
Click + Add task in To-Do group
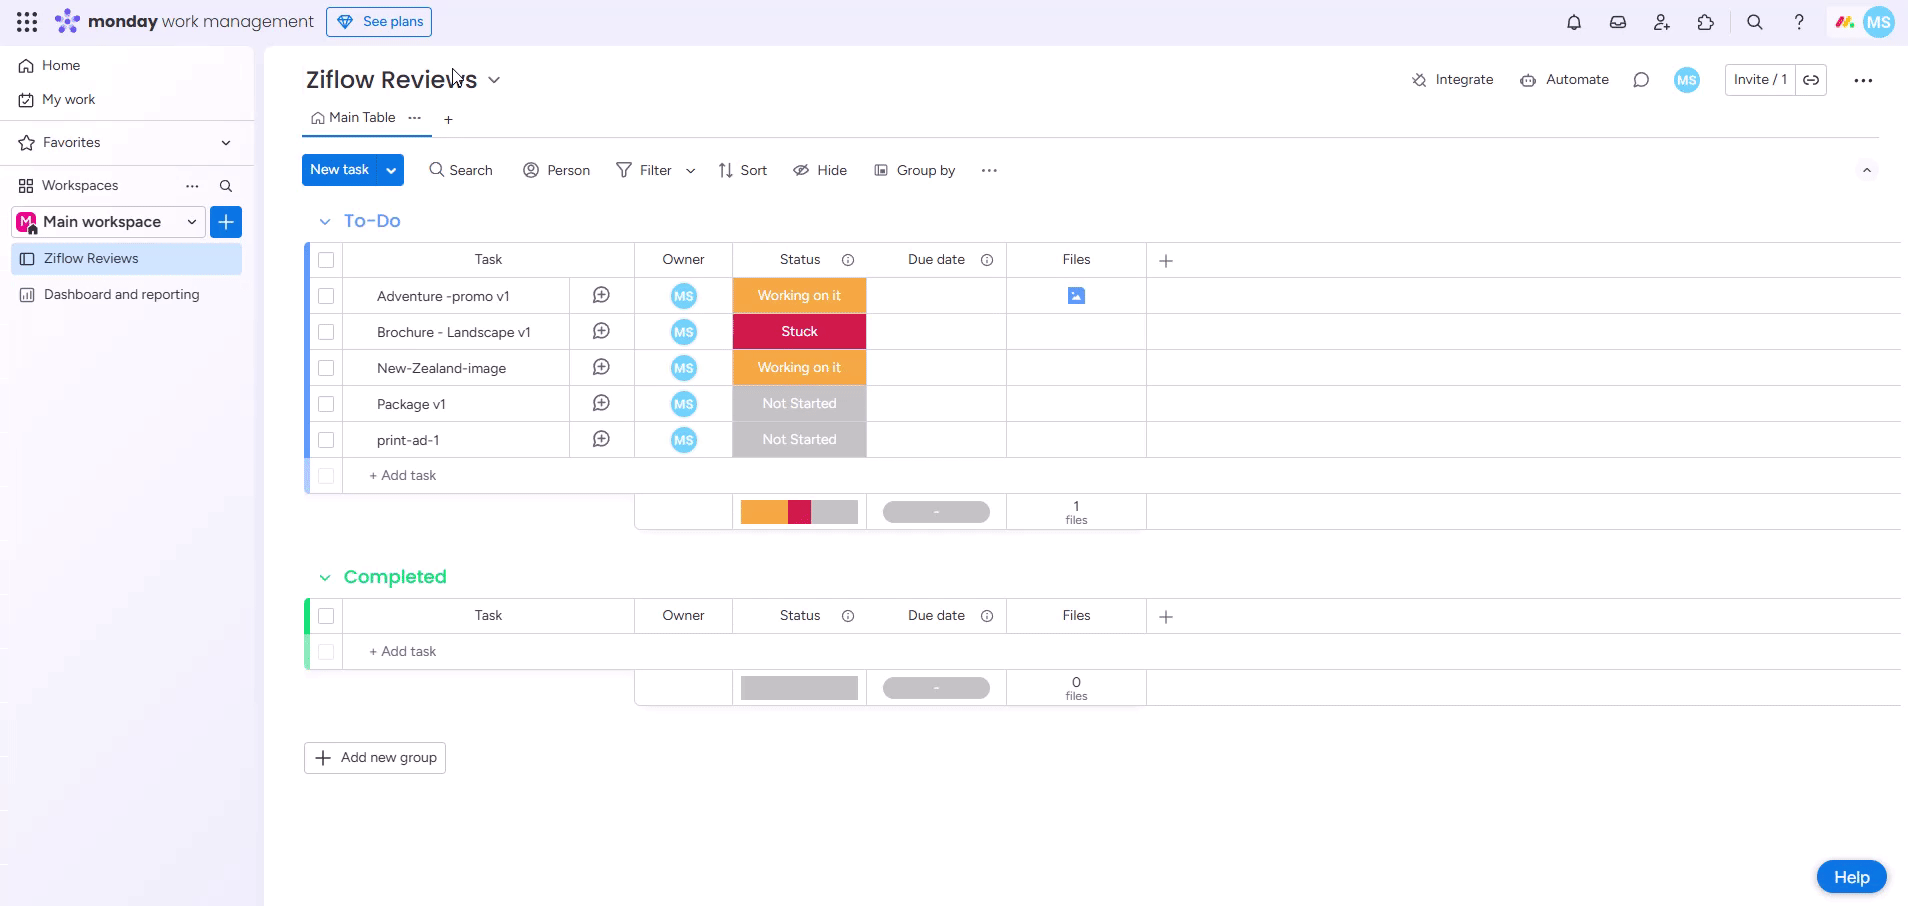(x=403, y=476)
